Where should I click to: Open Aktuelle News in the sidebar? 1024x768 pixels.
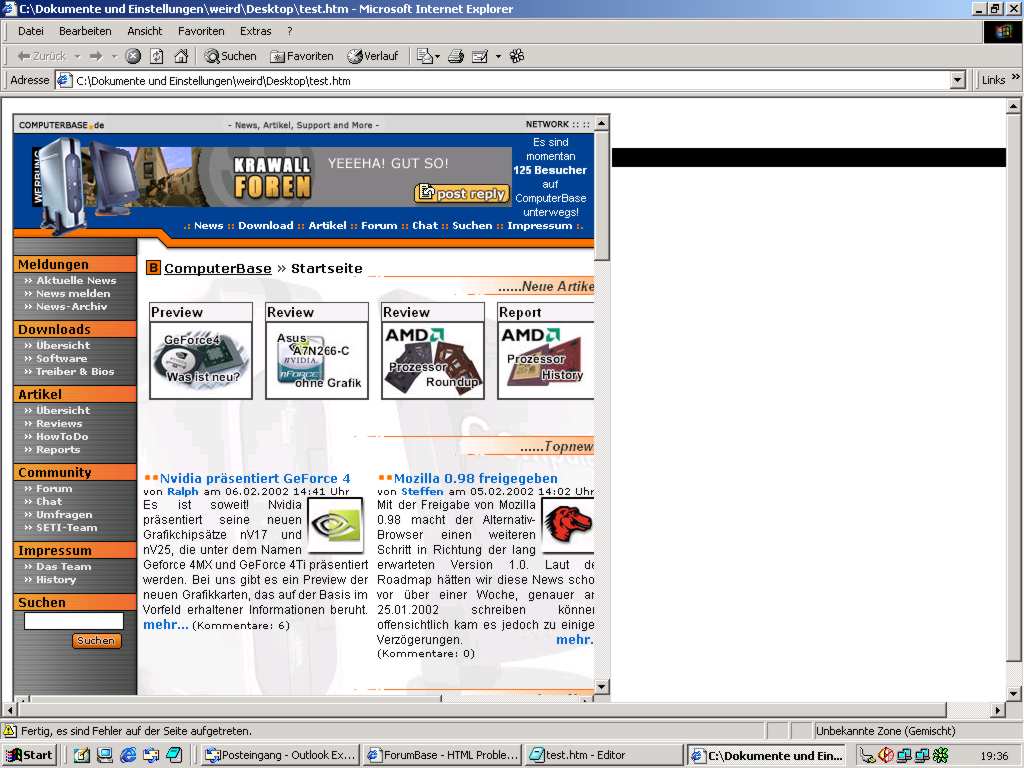click(x=76, y=280)
